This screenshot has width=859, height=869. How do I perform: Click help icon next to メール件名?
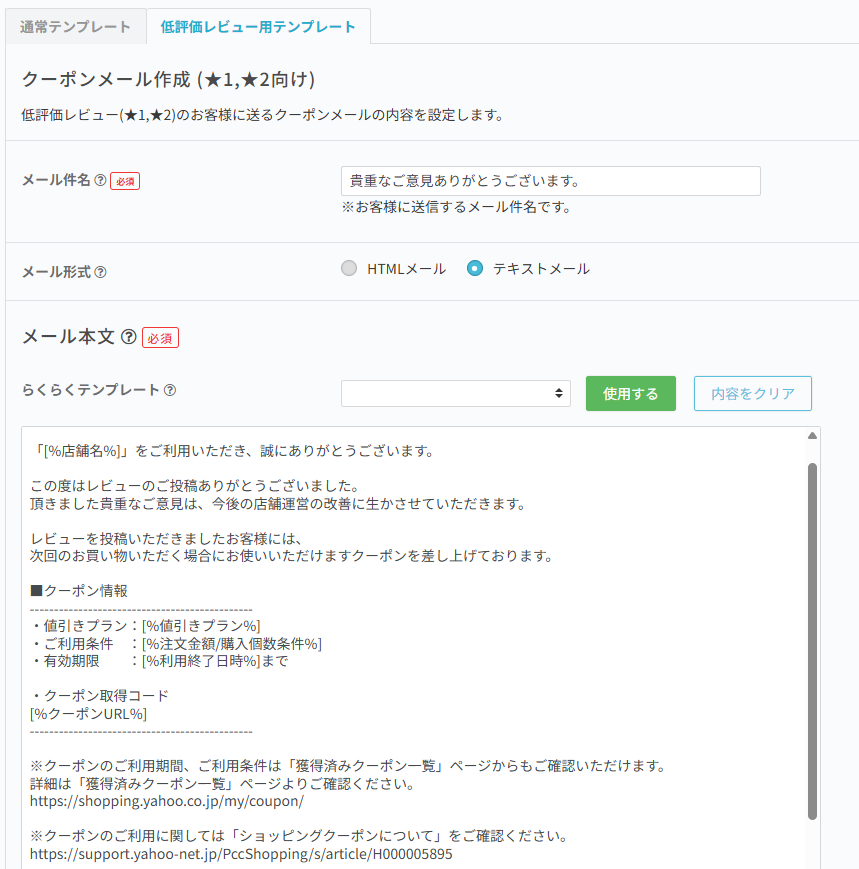(x=100, y=181)
